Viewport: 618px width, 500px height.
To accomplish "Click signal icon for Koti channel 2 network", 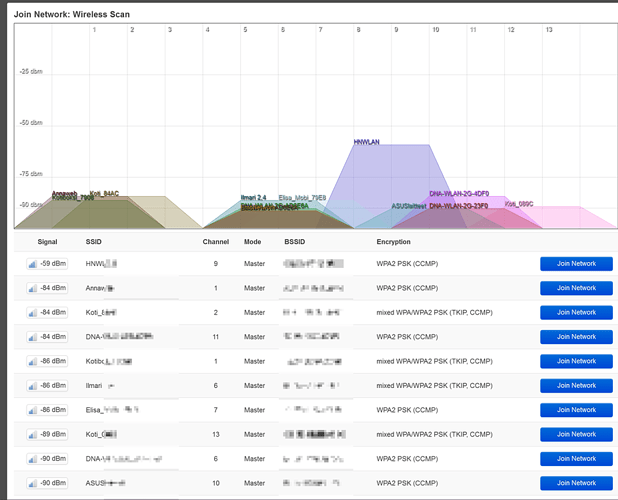I will click(33, 313).
